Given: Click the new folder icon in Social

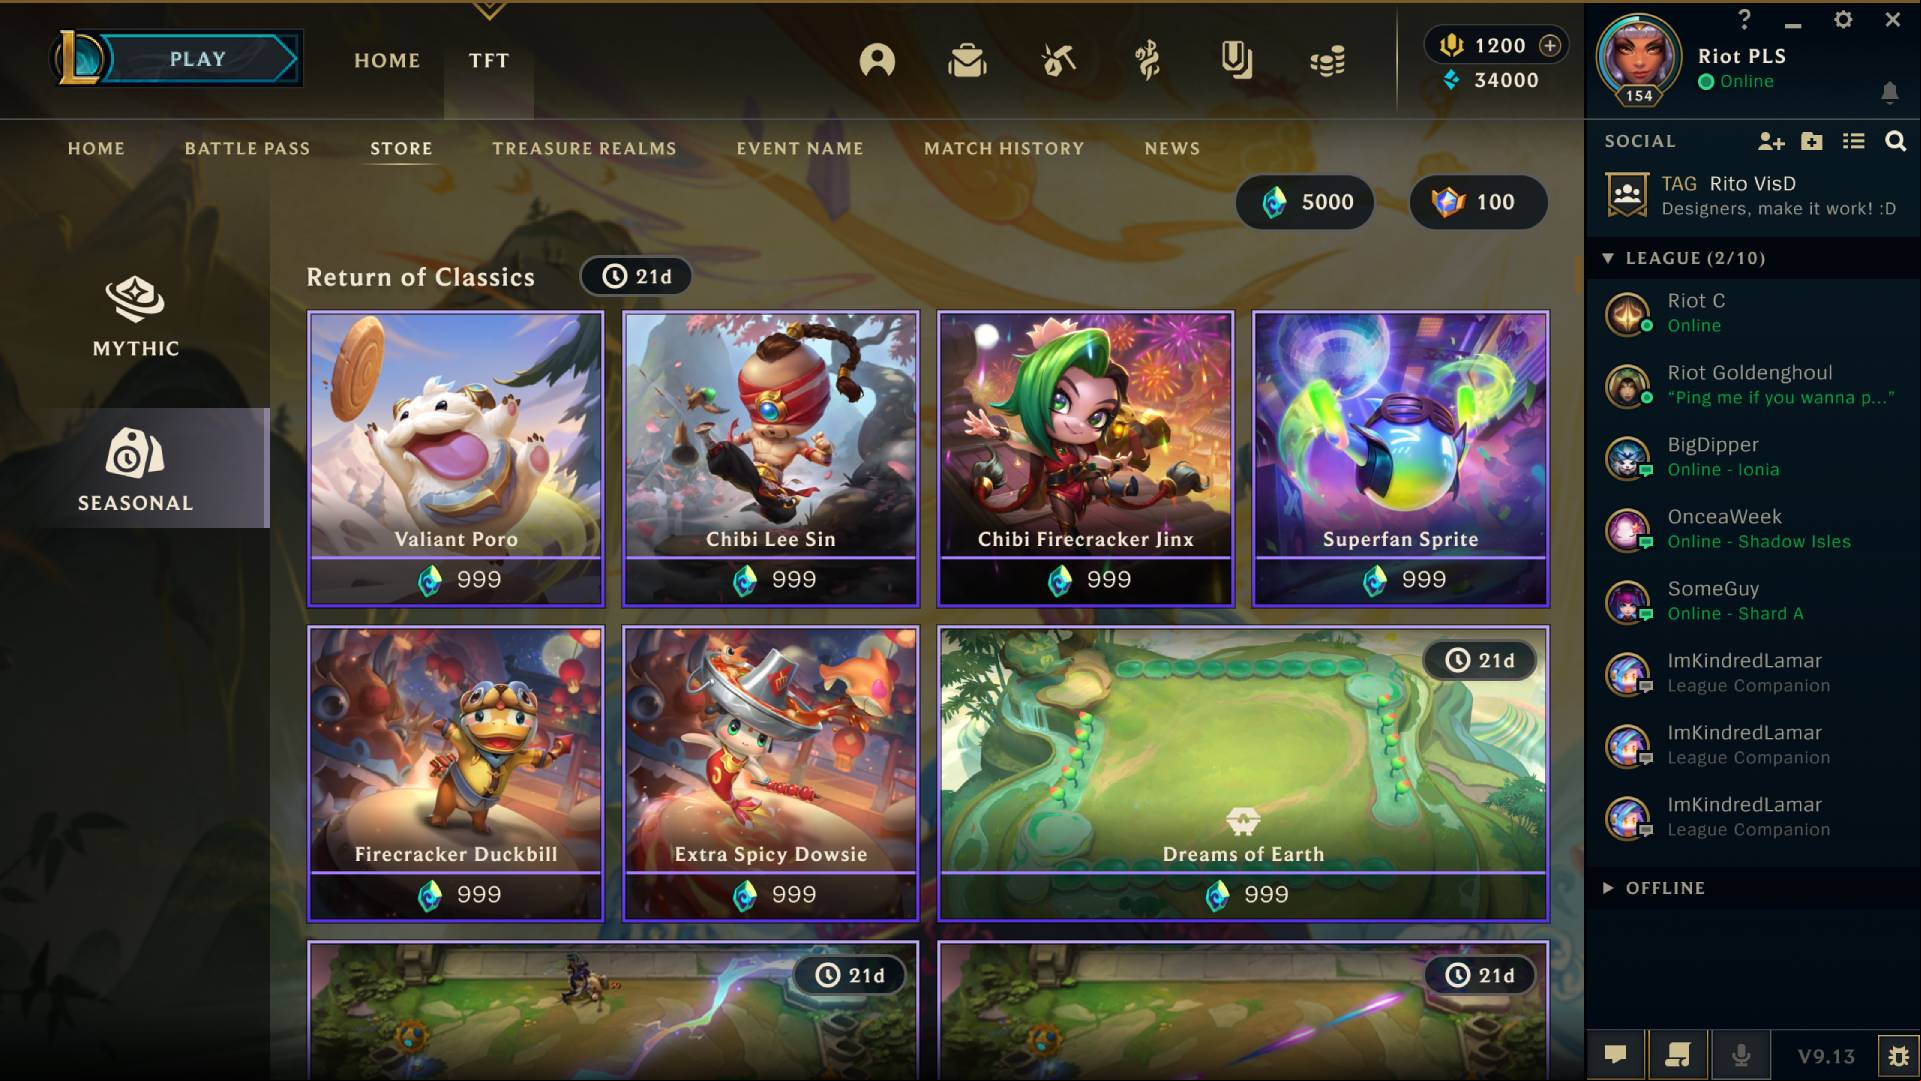Looking at the screenshot, I should tap(1812, 142).
